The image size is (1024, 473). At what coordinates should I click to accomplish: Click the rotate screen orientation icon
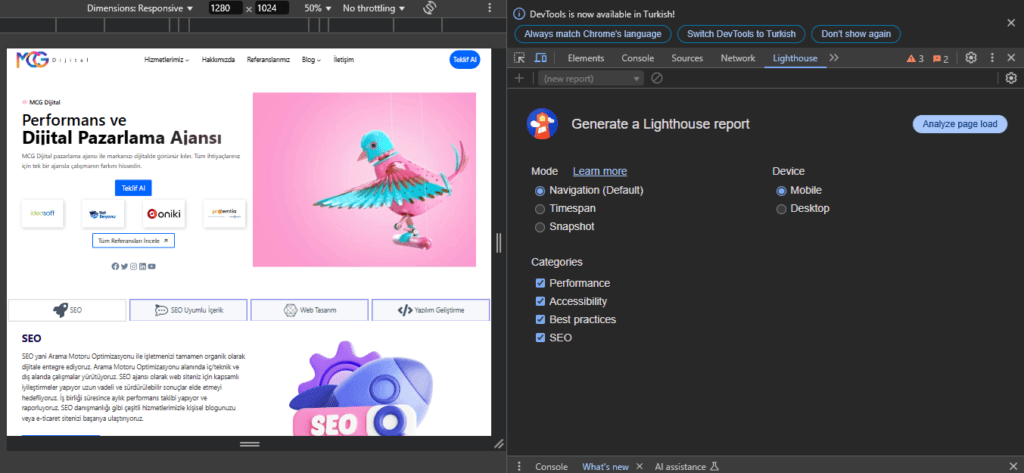(x=431, y=8)
